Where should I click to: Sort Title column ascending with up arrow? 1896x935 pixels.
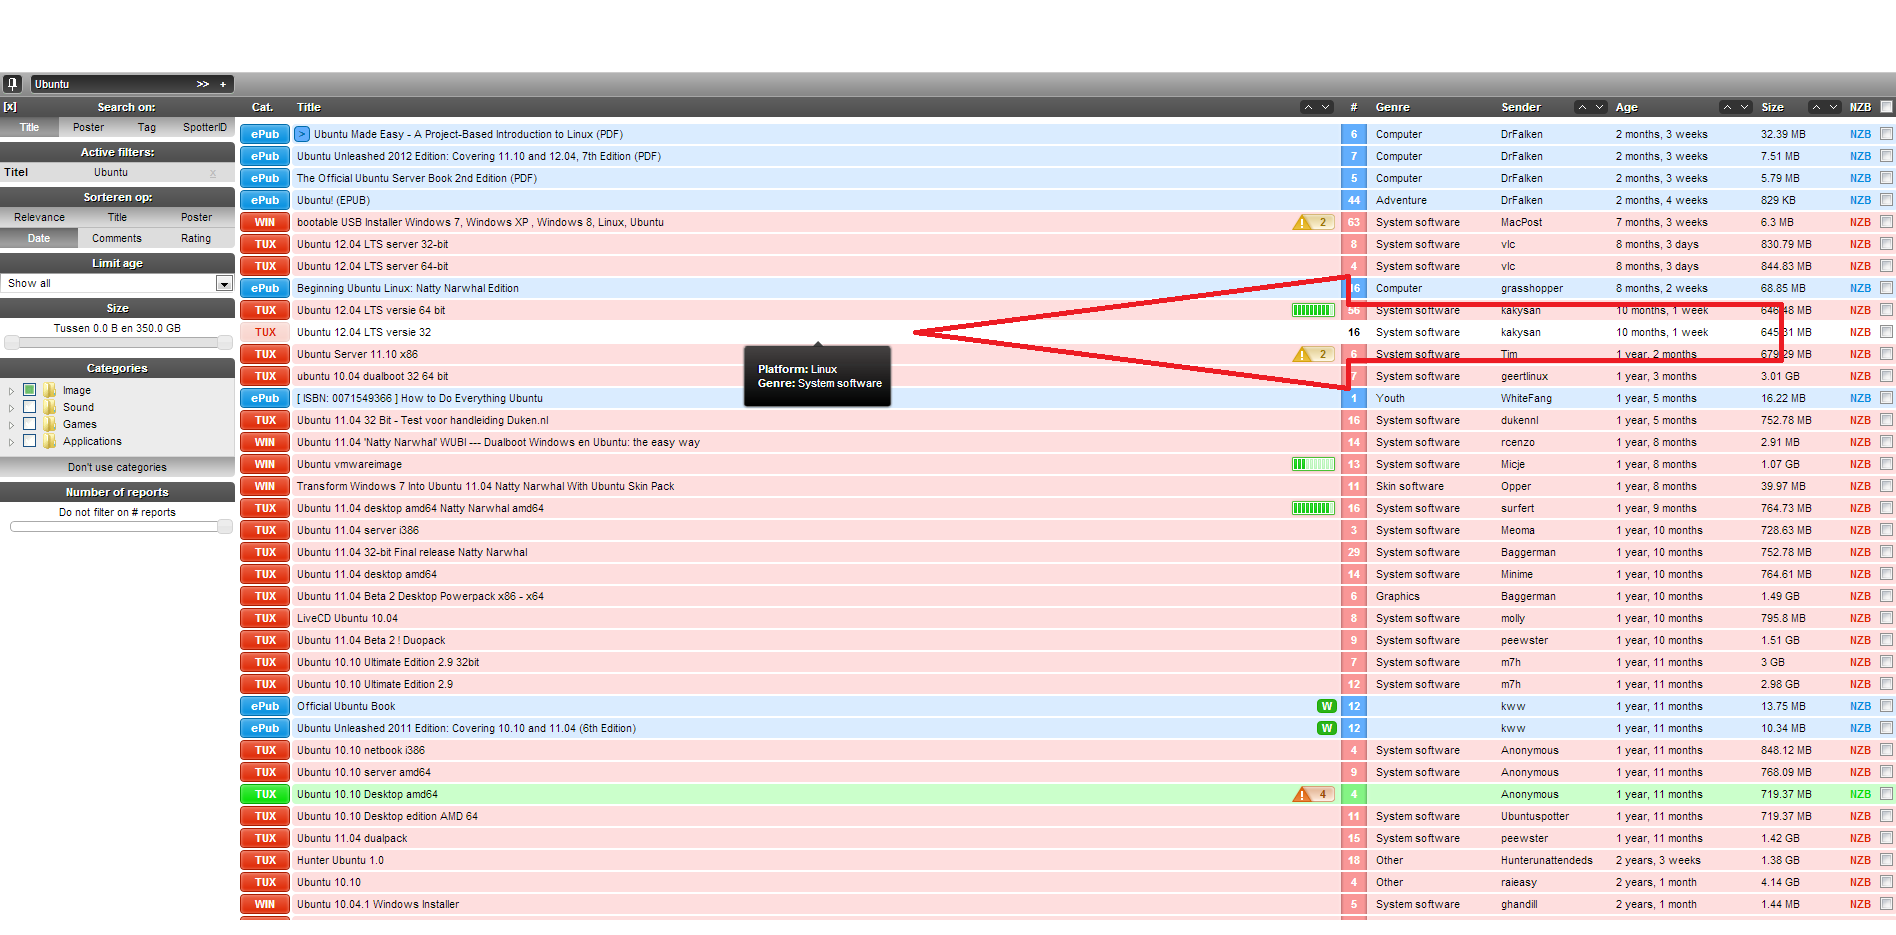[1308, 107]
